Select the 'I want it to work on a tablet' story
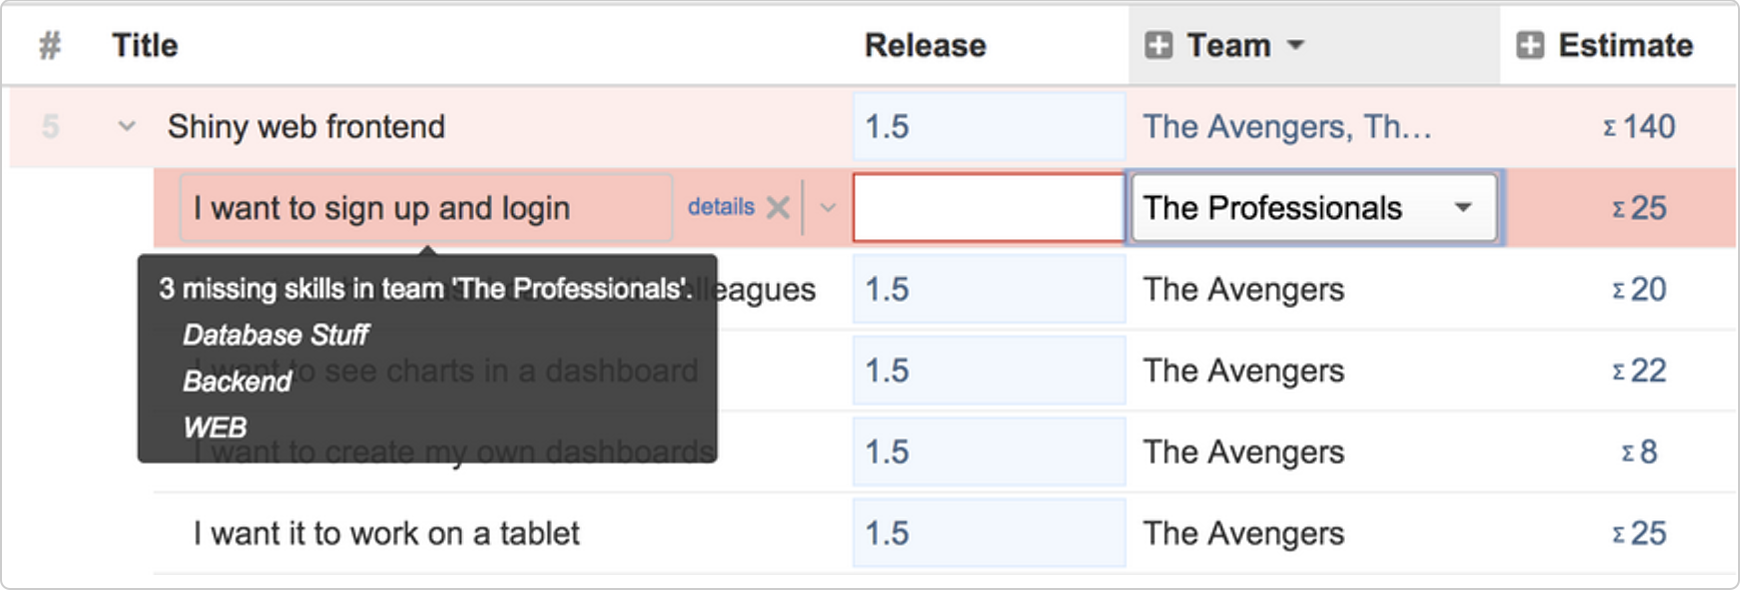This screenshot has height=590, width=1740. (387, 533)
